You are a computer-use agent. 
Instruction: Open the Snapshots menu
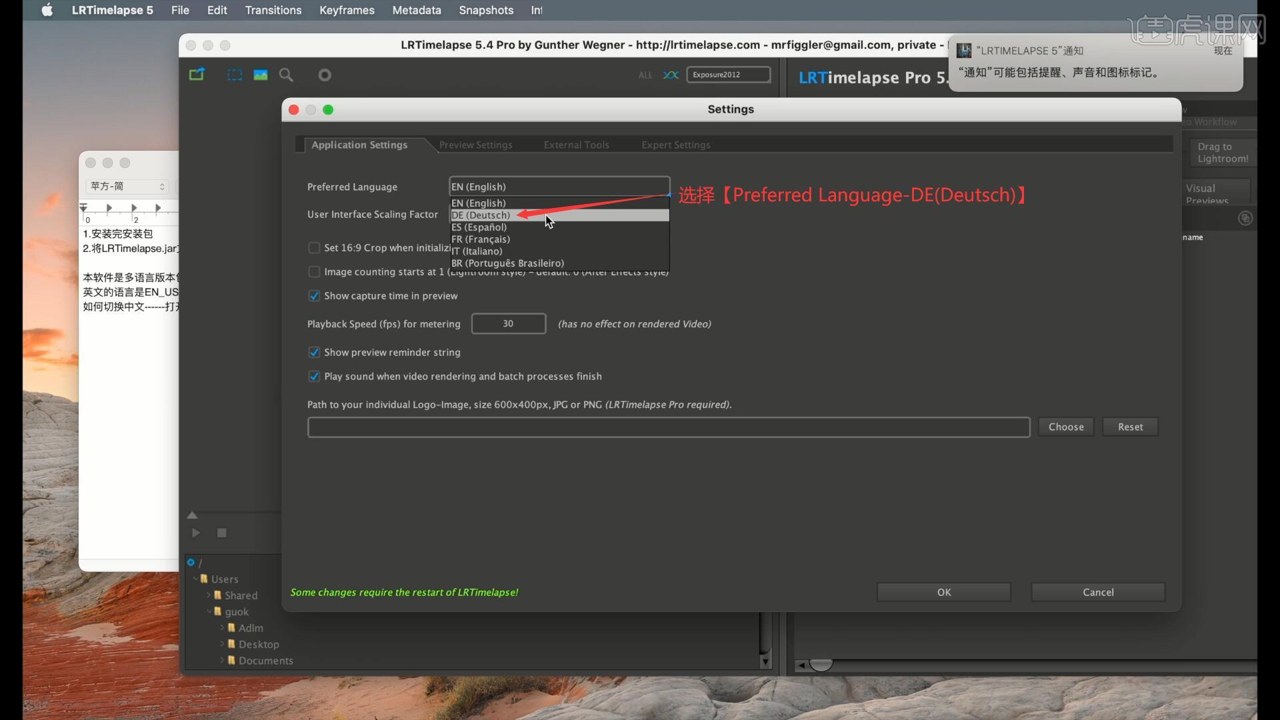coord(486,10)
